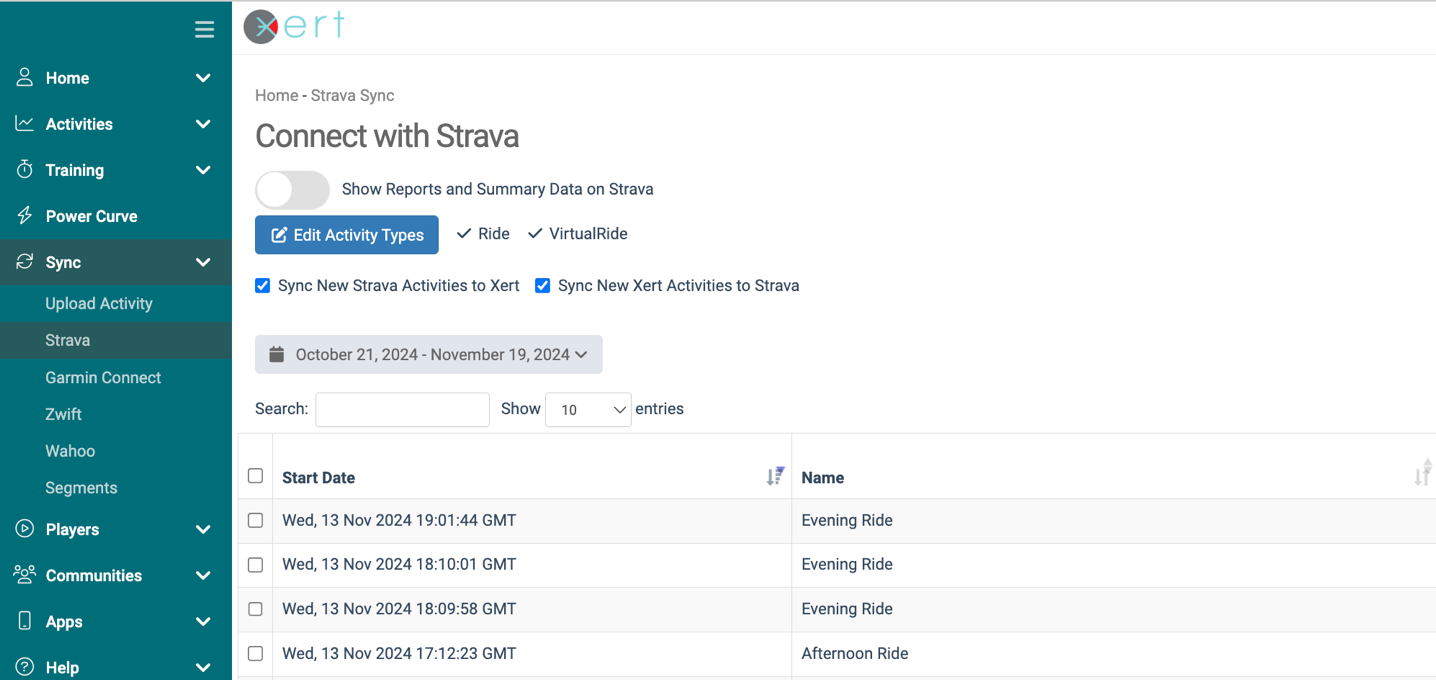Toggle Show Reports and Summary Data switch
1436x680 pixels.
[x=292, y=189]
